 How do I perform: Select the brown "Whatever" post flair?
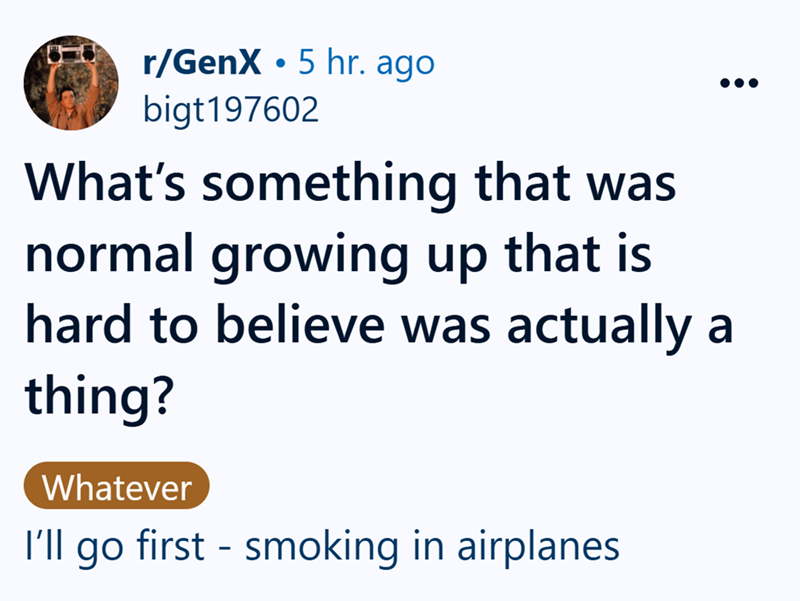coord(118,488)
